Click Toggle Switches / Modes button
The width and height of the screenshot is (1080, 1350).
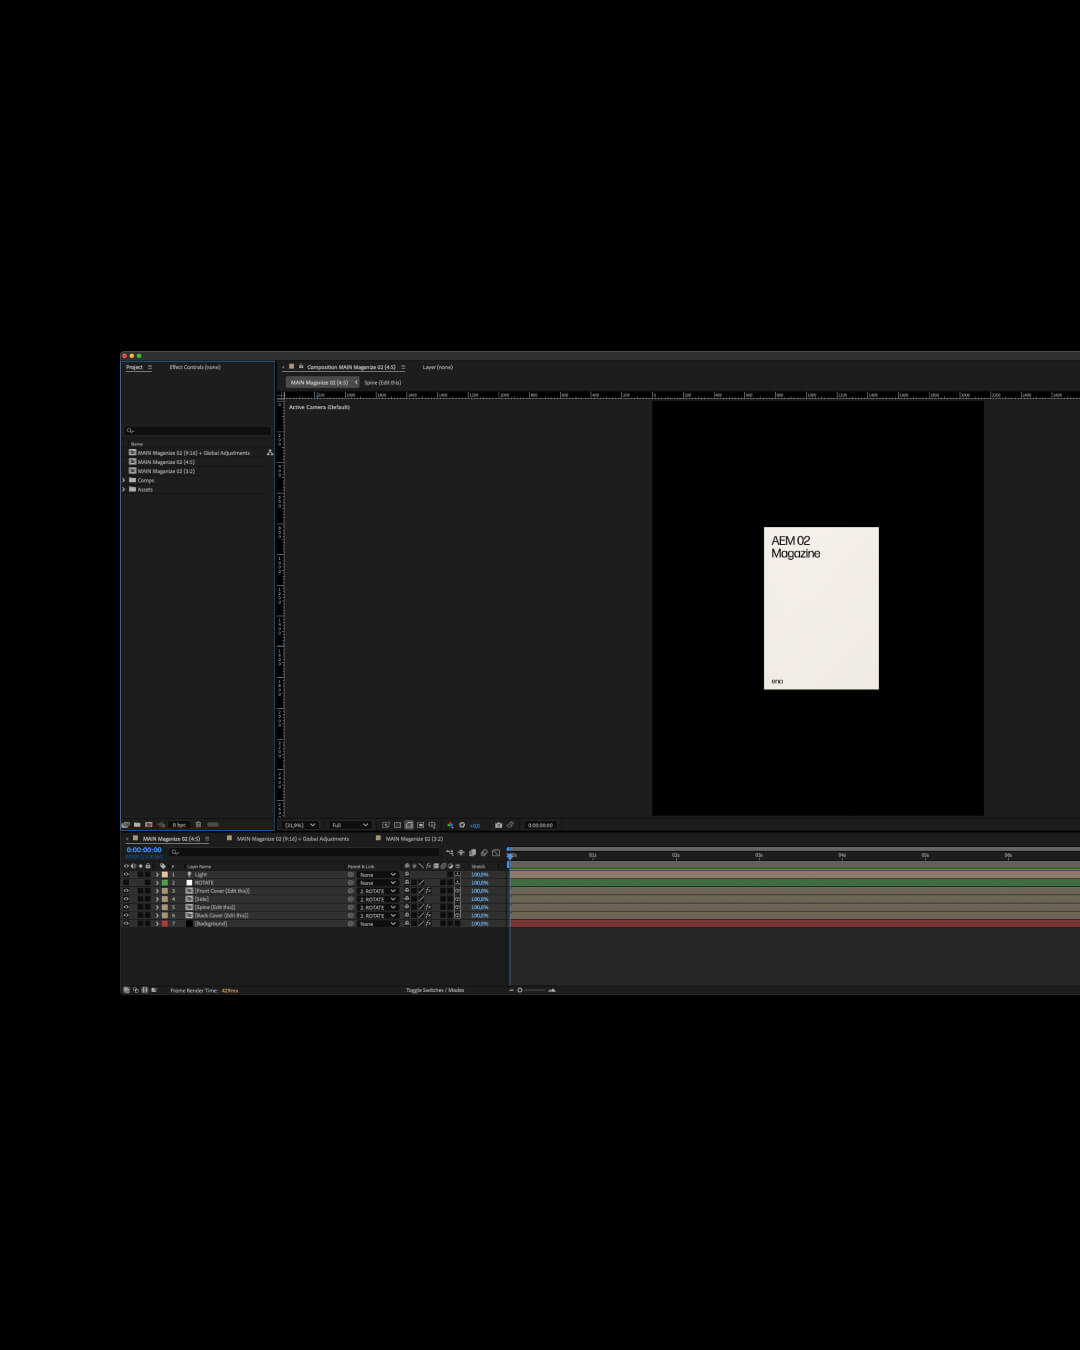click(435, 990)
